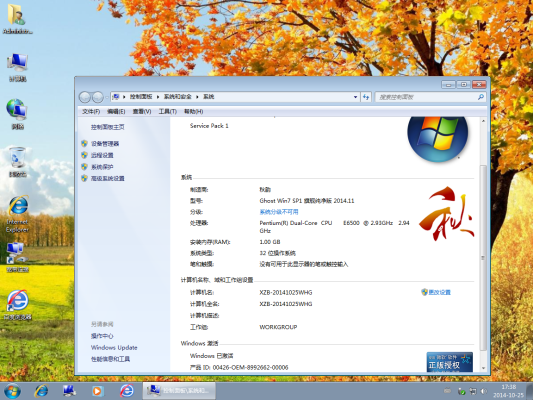The width and height of the screenshot is (533, 400).
Task: Go forward with the navigation forward arrow
Action: [98, 97]
